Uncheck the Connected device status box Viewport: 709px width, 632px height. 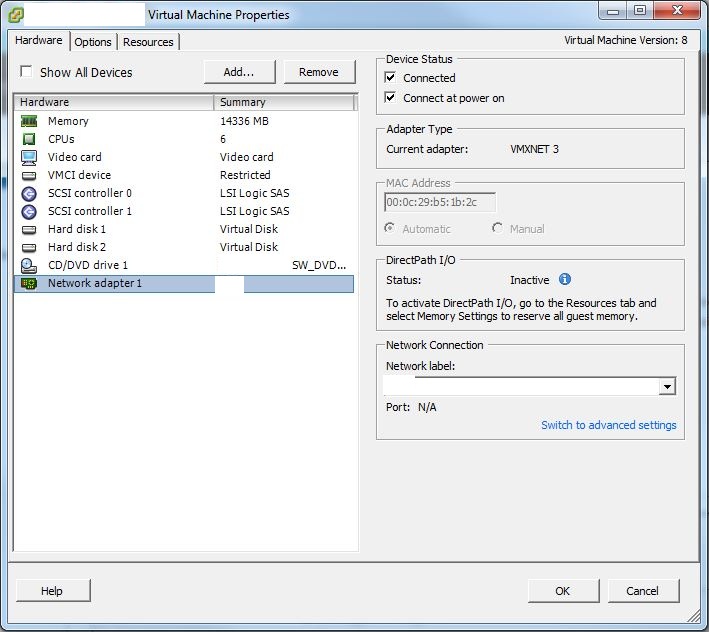click(x=391, y=78)
